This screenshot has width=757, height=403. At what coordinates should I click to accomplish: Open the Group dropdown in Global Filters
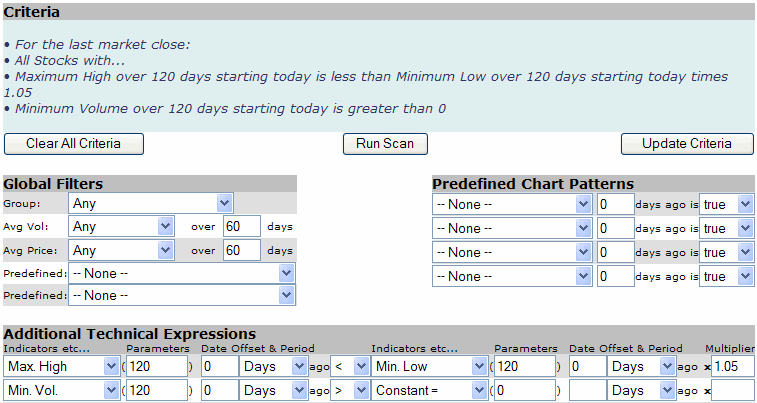tap(150, 203)
